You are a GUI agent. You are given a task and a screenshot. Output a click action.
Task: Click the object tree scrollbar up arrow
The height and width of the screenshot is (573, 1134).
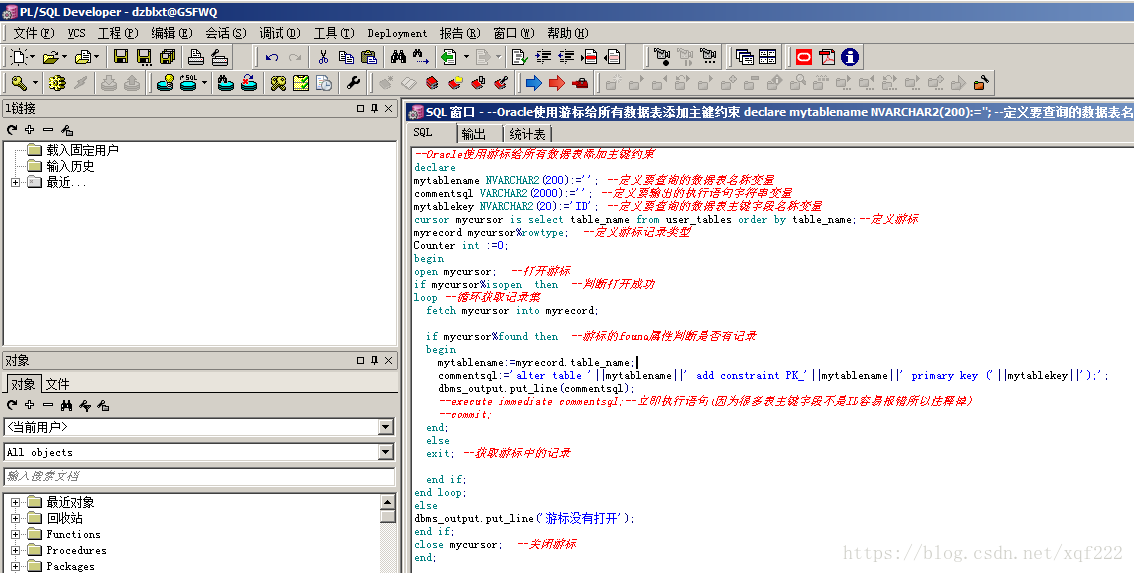tap(388, 501)
